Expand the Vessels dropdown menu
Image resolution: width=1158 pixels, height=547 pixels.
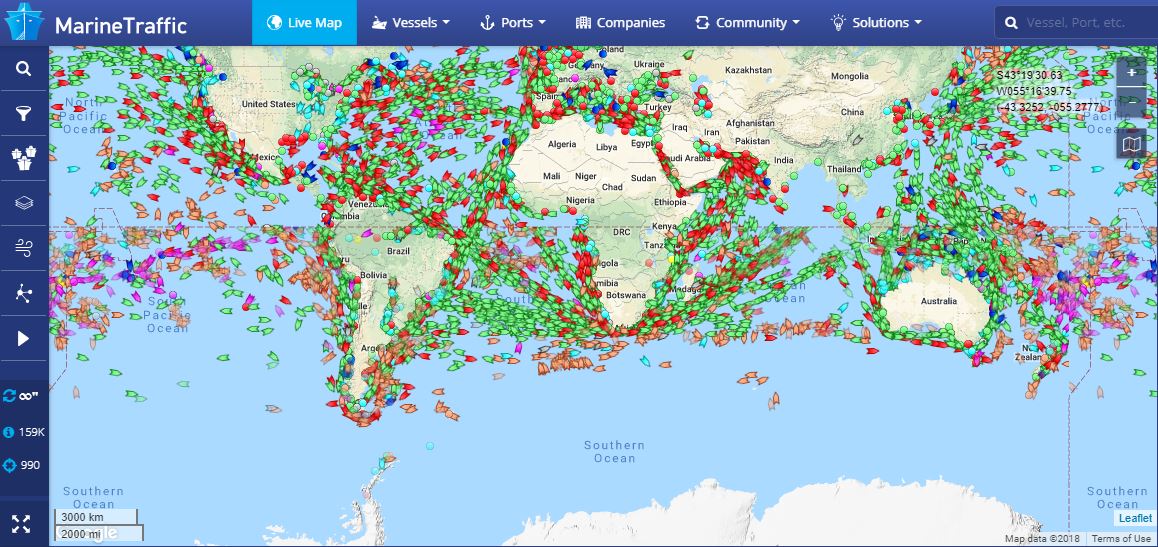tap(410, 22)
